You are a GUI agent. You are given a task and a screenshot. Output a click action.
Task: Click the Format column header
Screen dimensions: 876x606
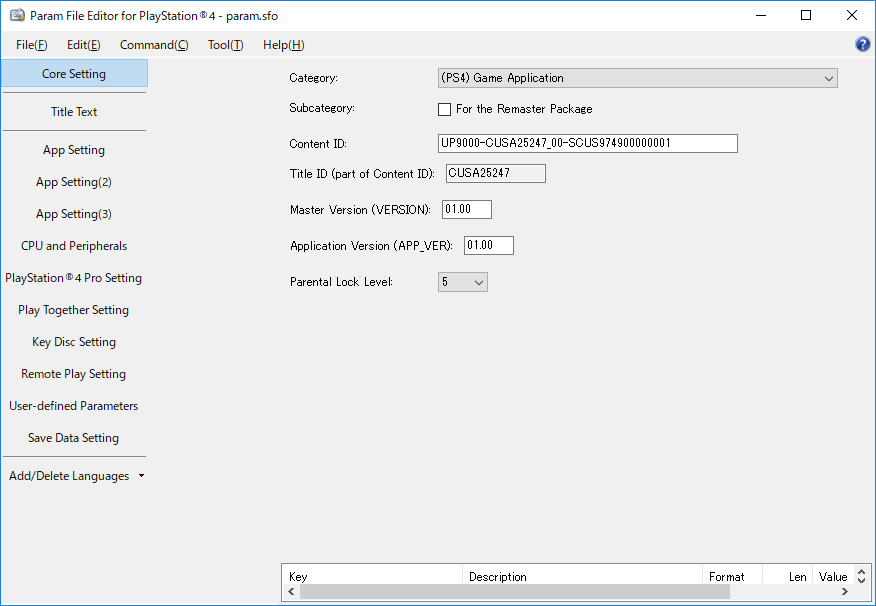[x=732, y=576]
